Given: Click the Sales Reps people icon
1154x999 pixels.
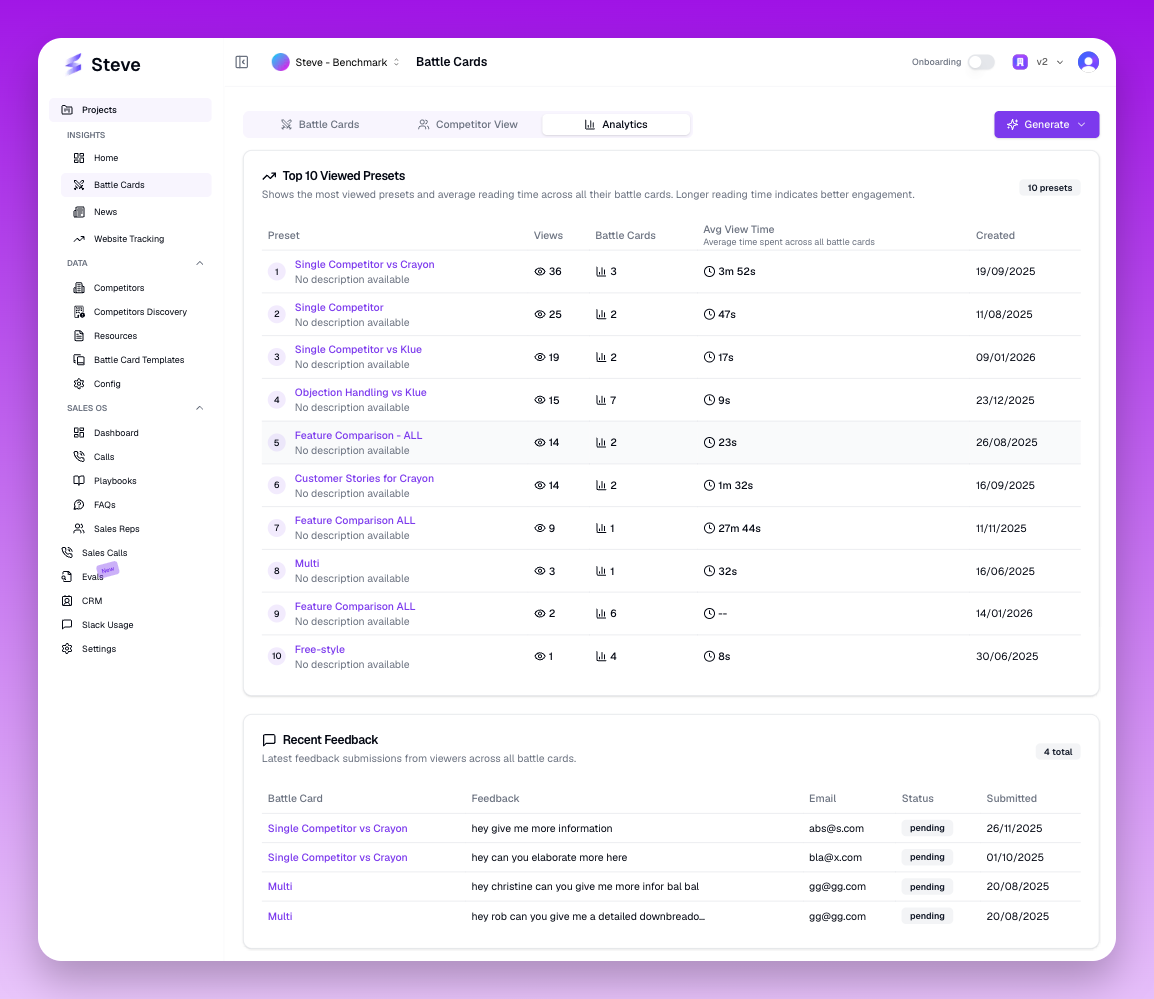Looking at the screenshot, I should pyautogui.click(x=79, y=529).
